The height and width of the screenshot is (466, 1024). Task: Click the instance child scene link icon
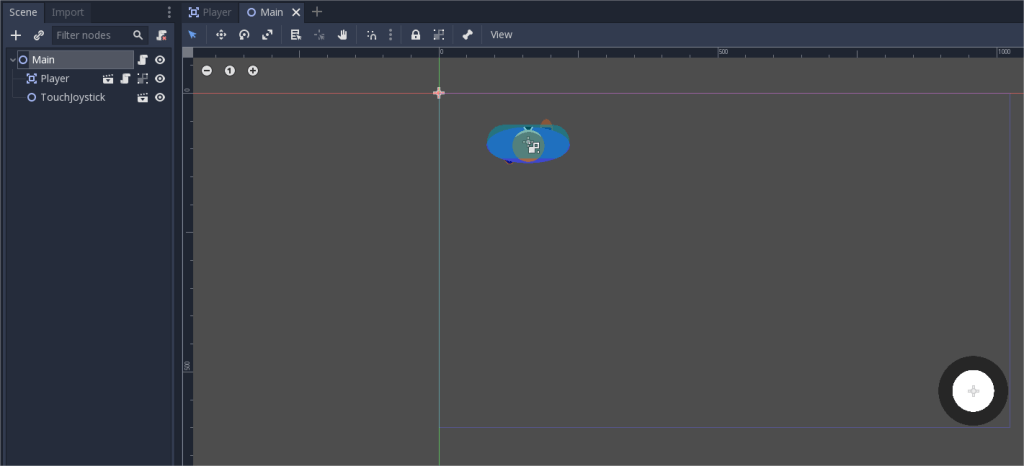pyautogui.click(x=38, y=35)
